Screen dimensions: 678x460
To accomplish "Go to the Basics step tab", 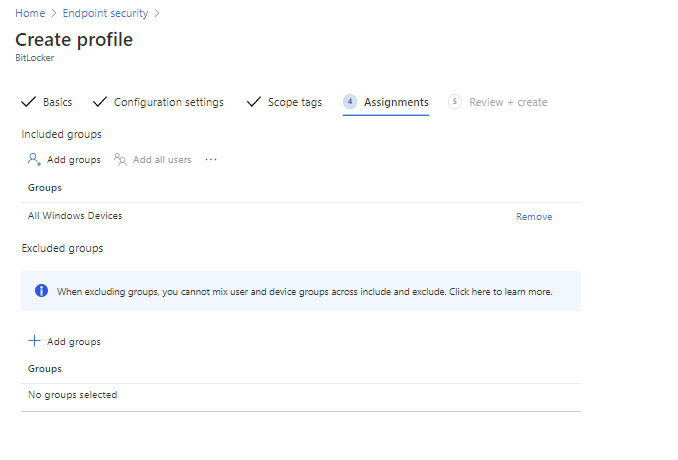I will (57, 102).
